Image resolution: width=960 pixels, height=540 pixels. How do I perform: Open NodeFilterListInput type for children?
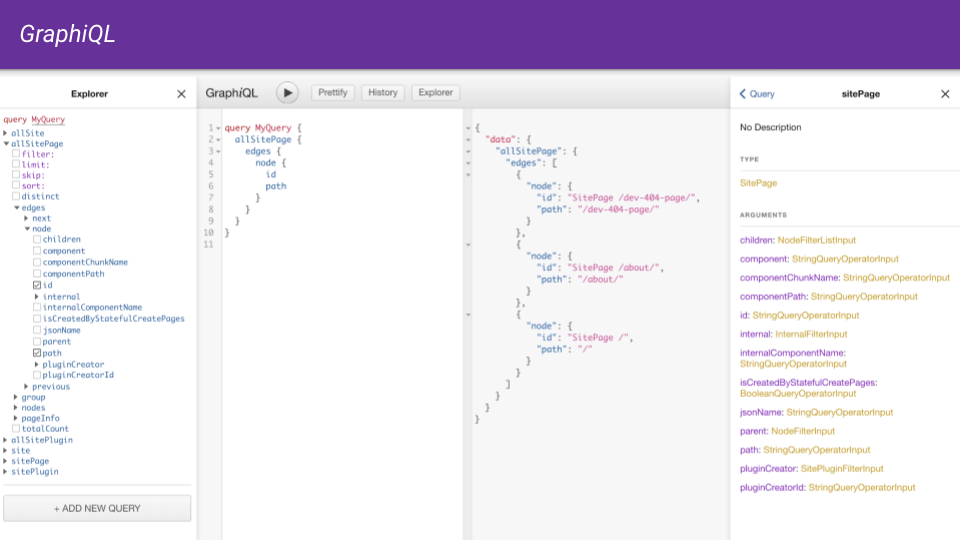tap(817, 240)
